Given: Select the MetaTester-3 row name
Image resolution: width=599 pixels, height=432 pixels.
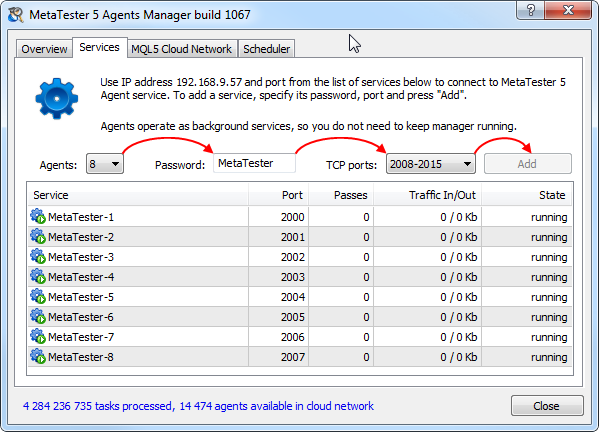Looking at the screenshot, I should (x=81, y=257).
